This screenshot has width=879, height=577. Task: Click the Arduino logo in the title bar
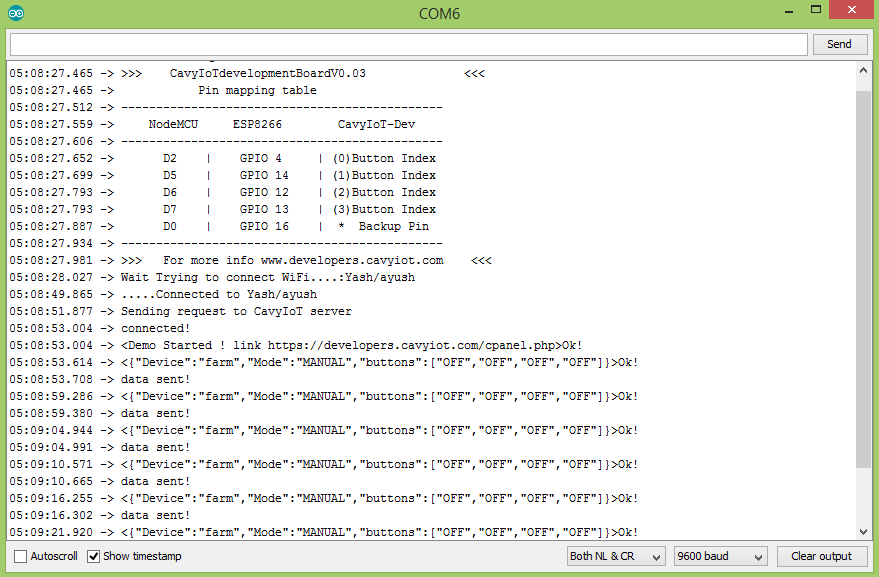coord(16,14)
